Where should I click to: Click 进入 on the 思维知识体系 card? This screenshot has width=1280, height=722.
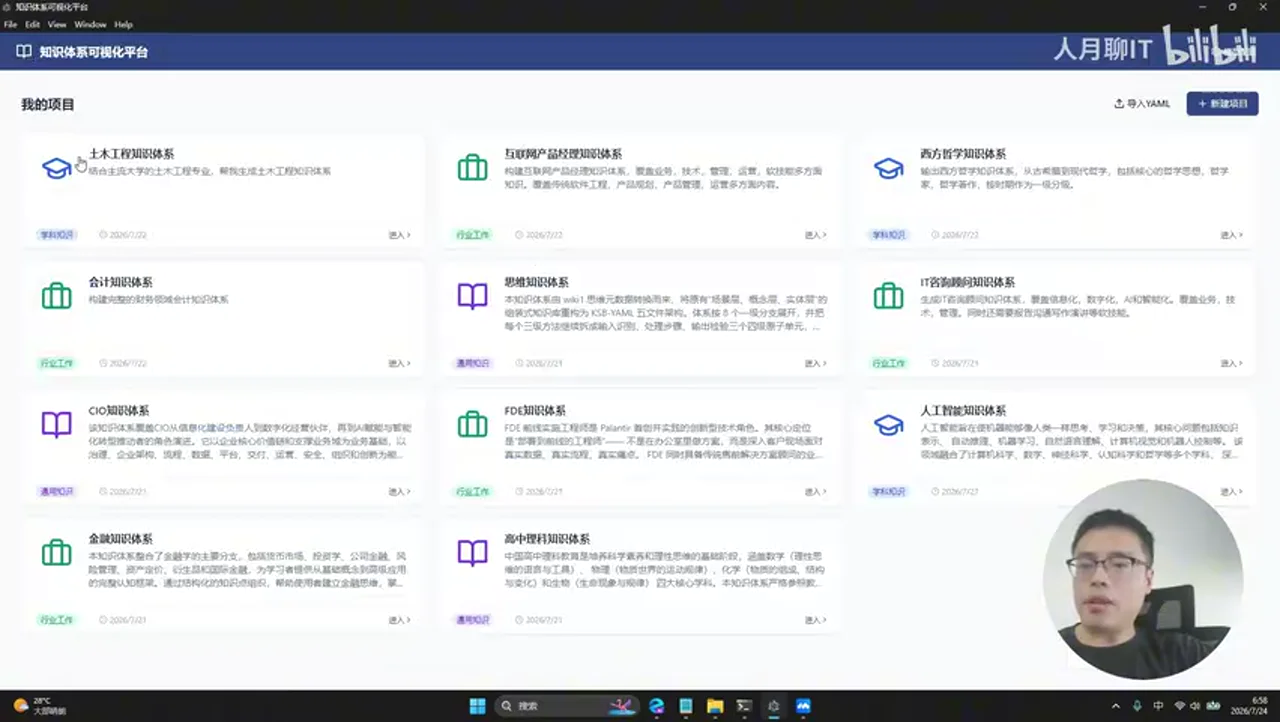[x=816, y=363]
